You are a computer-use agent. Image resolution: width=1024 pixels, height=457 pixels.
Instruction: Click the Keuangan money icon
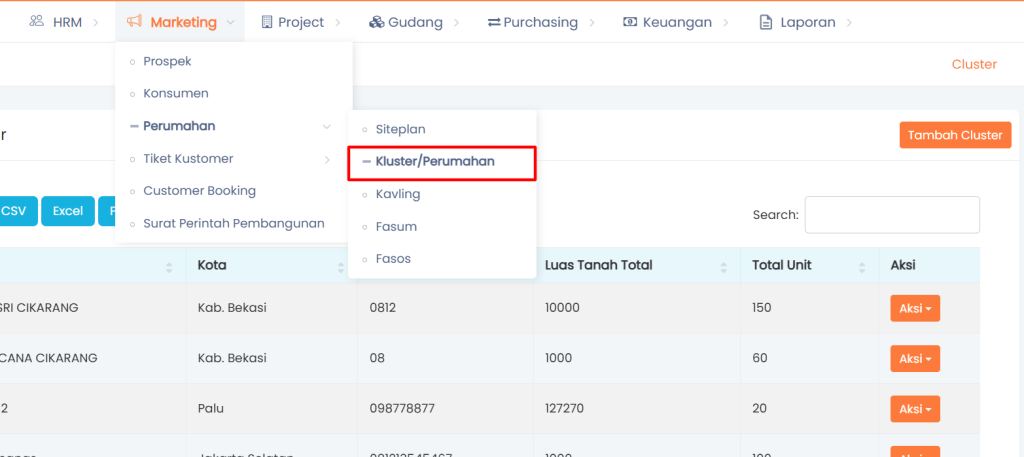(629, 21)
